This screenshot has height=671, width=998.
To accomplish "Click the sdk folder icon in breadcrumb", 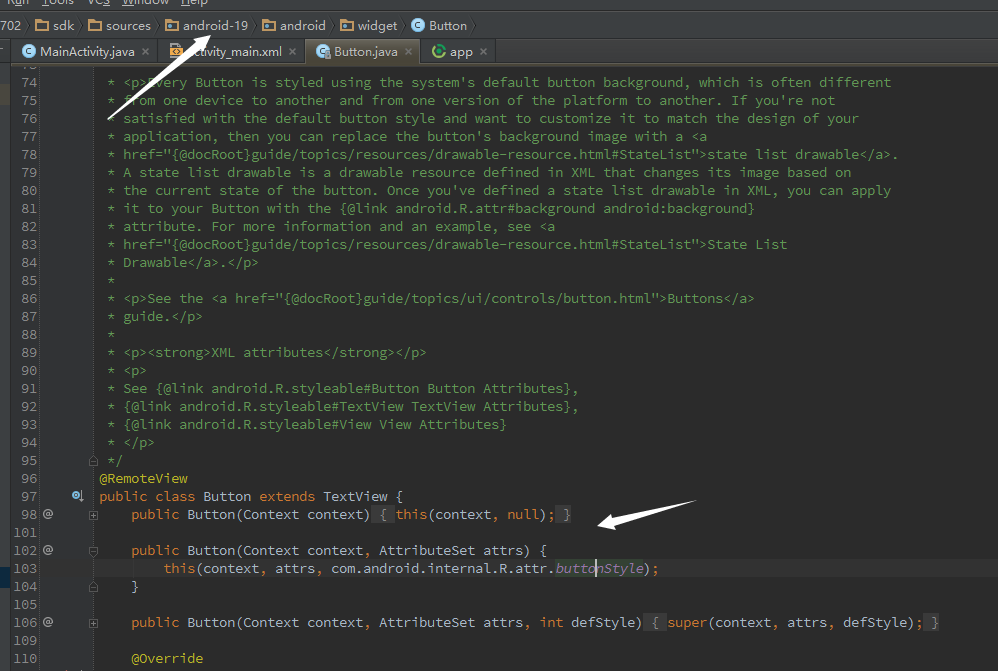I will click(41, 25).
